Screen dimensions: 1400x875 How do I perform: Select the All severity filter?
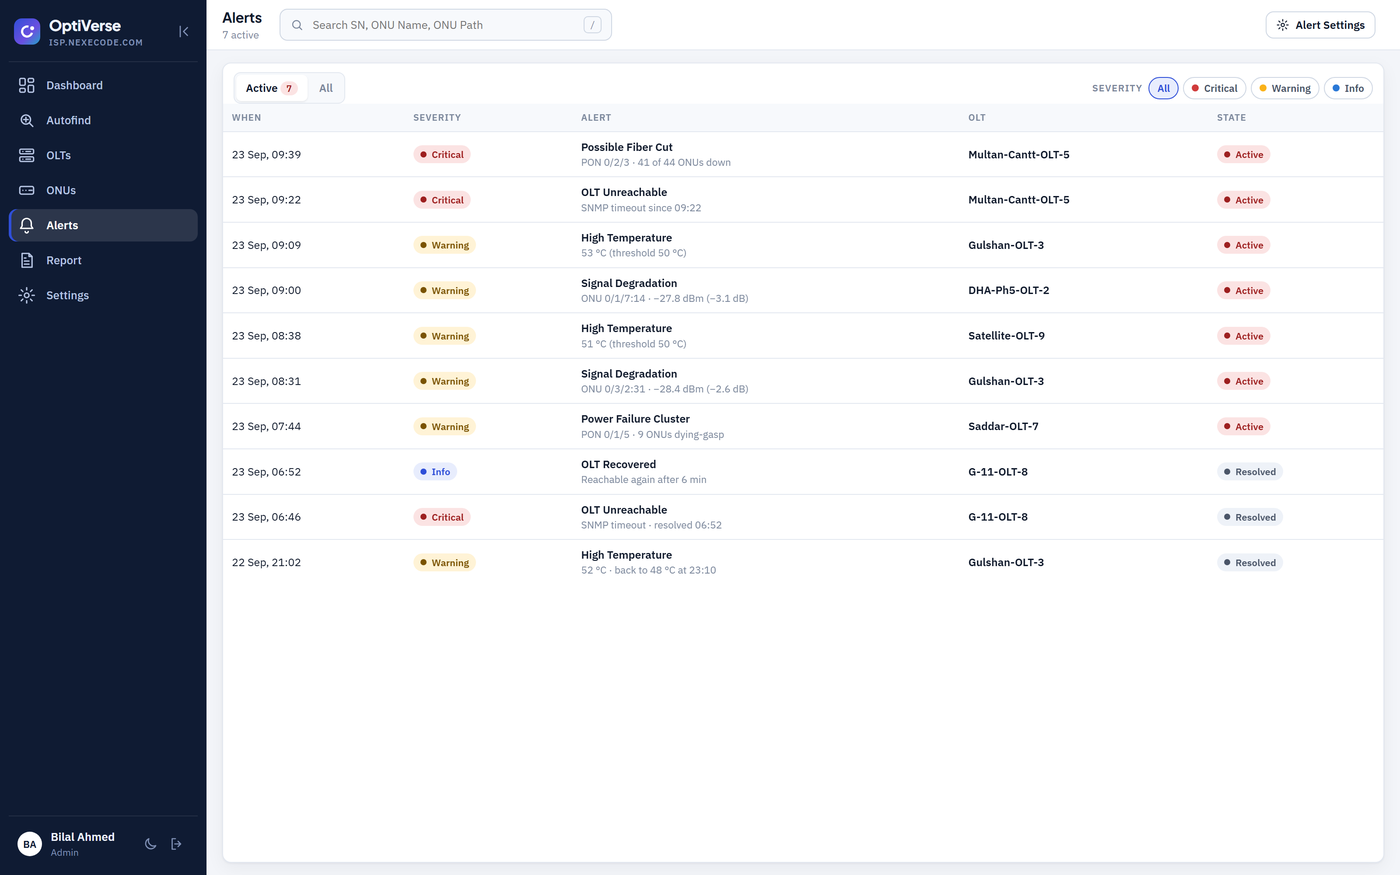point(1163,88)
